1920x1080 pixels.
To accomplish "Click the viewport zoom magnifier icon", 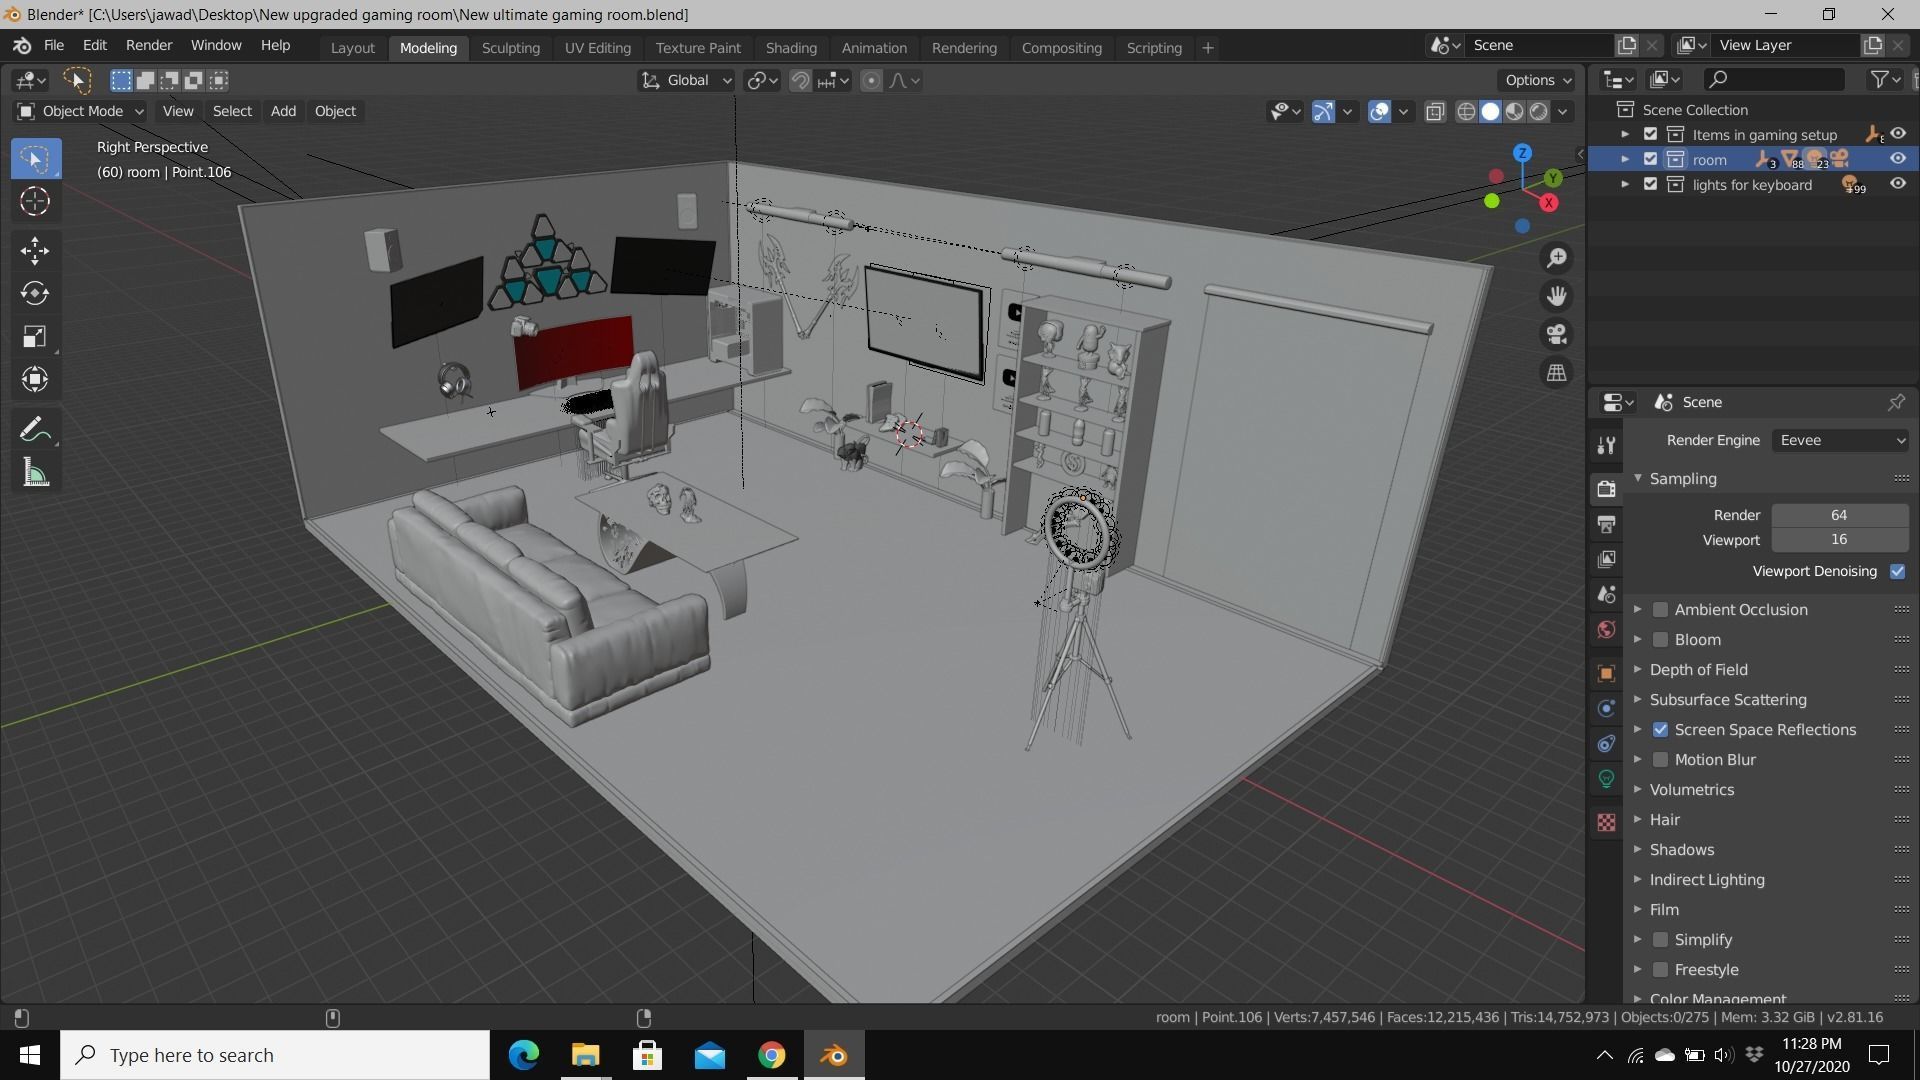I will [x=1557, y=258].
